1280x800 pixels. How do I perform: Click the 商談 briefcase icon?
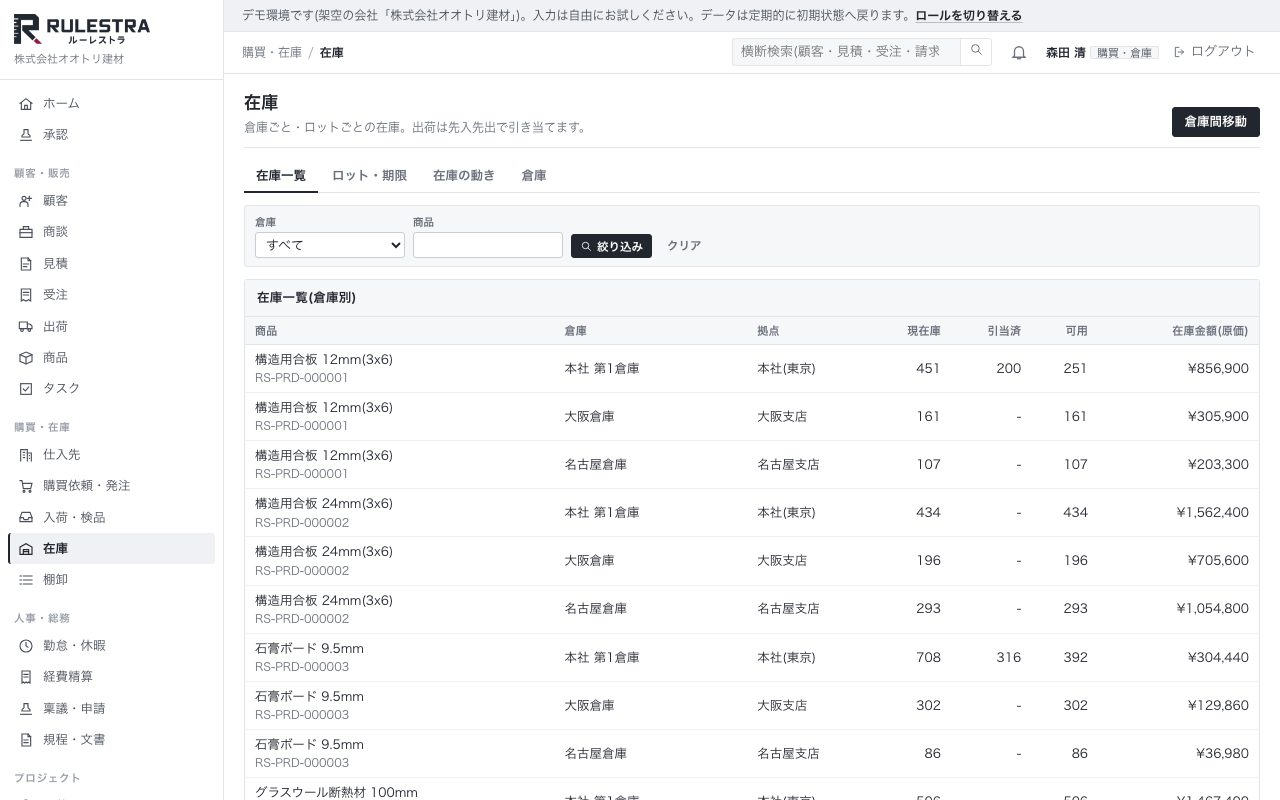[x=26, y=231]
